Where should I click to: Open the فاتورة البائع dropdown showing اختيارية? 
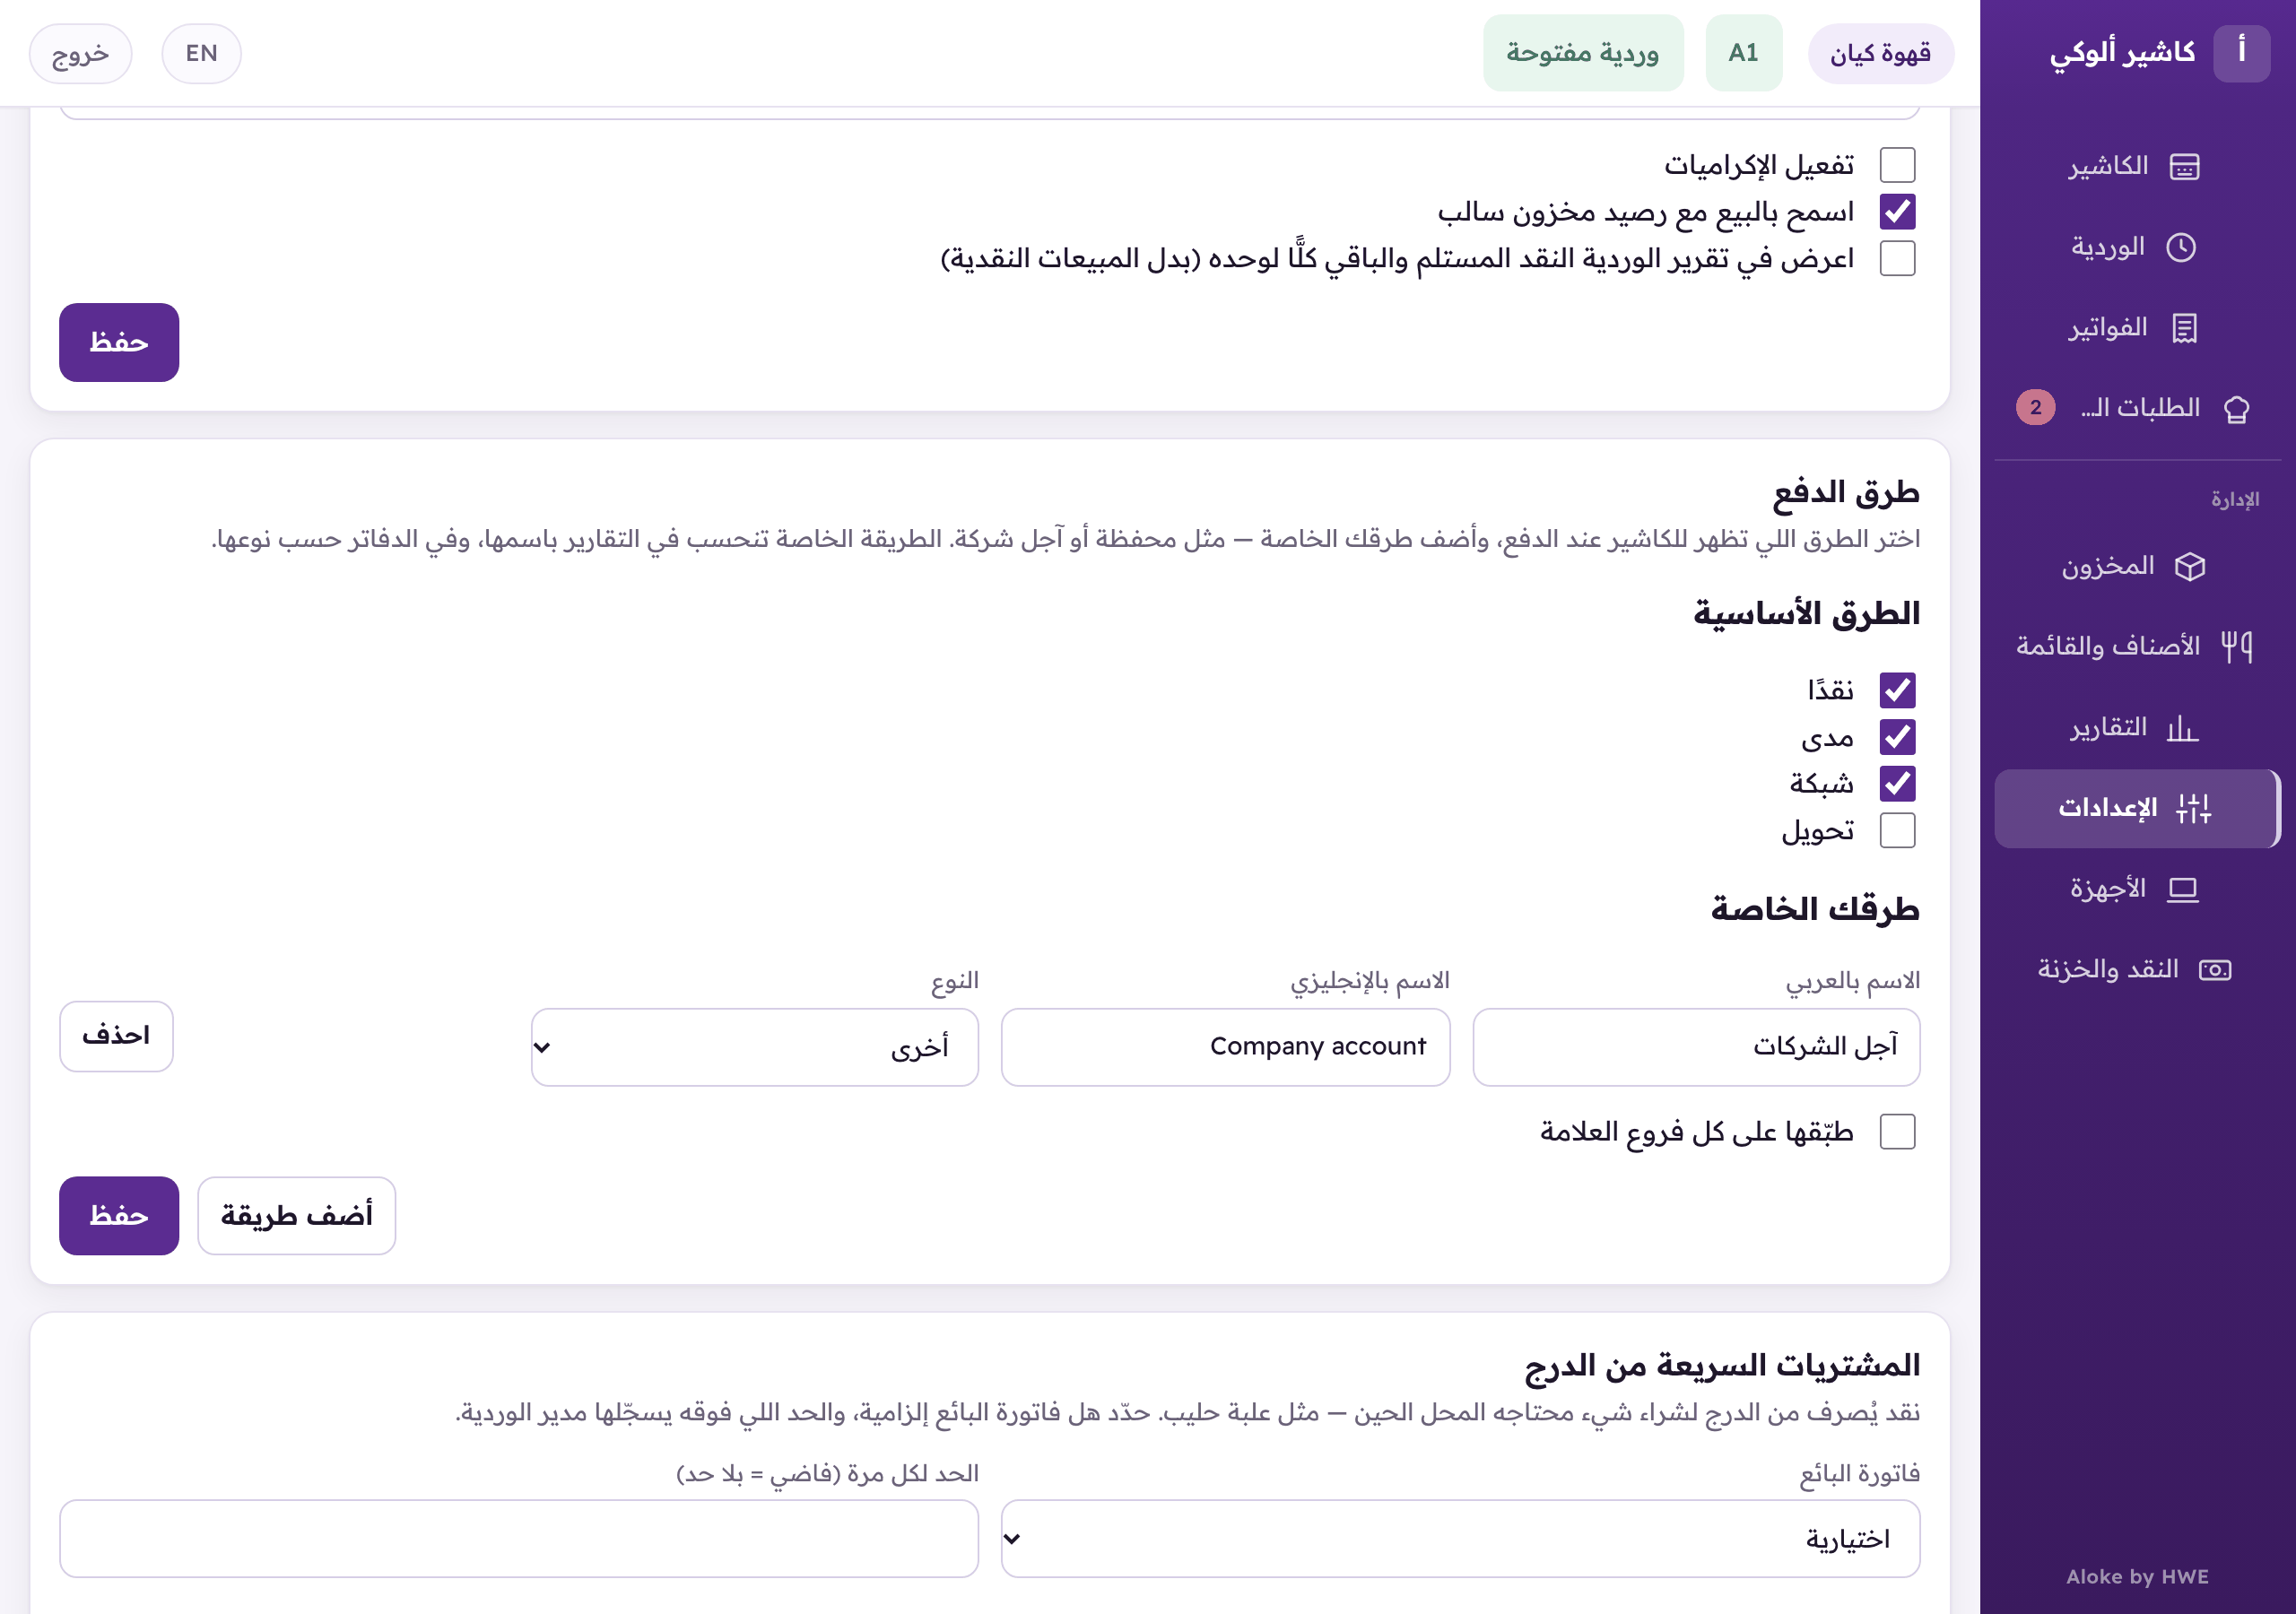coord(1460,1539)
